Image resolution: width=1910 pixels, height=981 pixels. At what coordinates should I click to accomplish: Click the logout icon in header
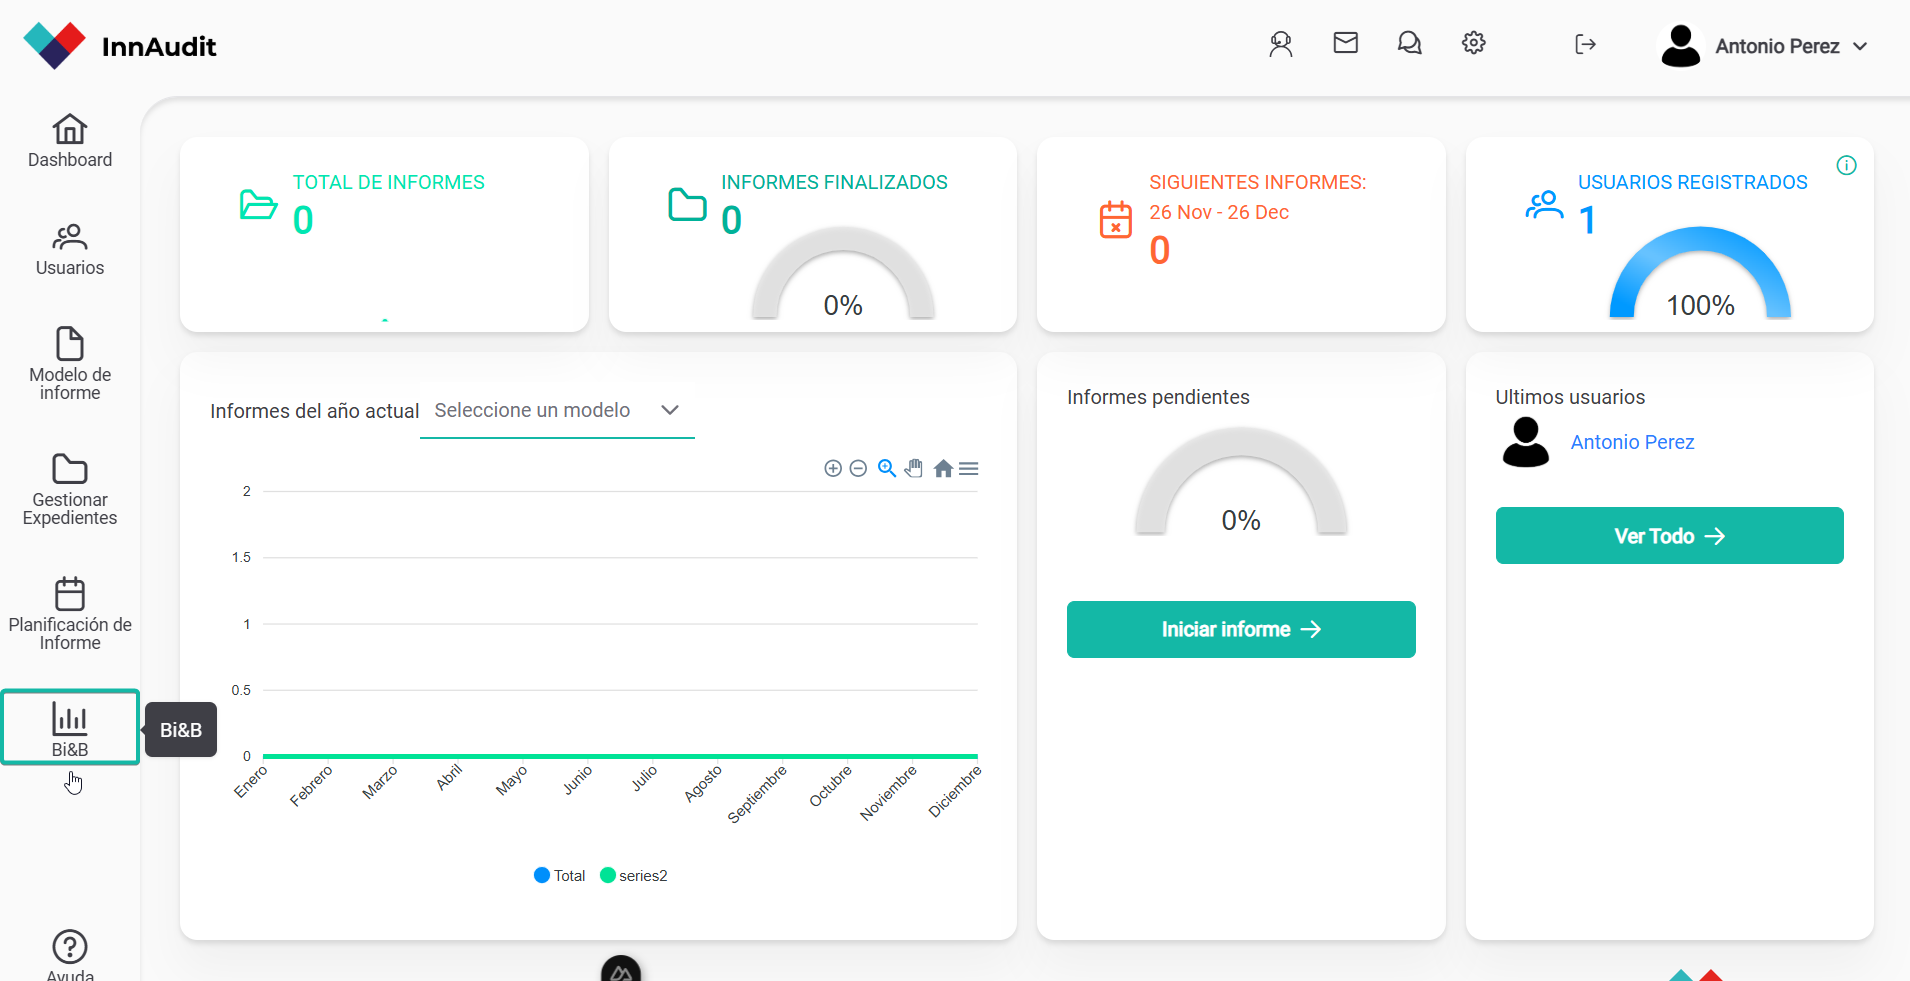pyautogui.click(x=1585, y=44)
